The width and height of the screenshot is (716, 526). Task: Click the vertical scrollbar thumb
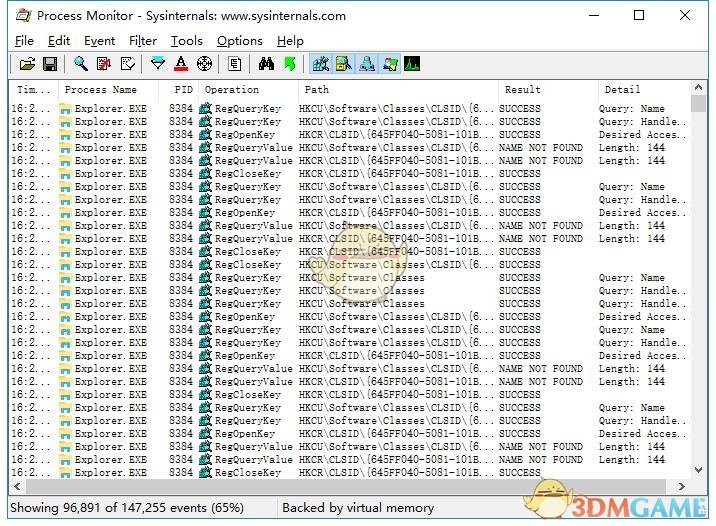pyautogui.click(x=698, y=103)
